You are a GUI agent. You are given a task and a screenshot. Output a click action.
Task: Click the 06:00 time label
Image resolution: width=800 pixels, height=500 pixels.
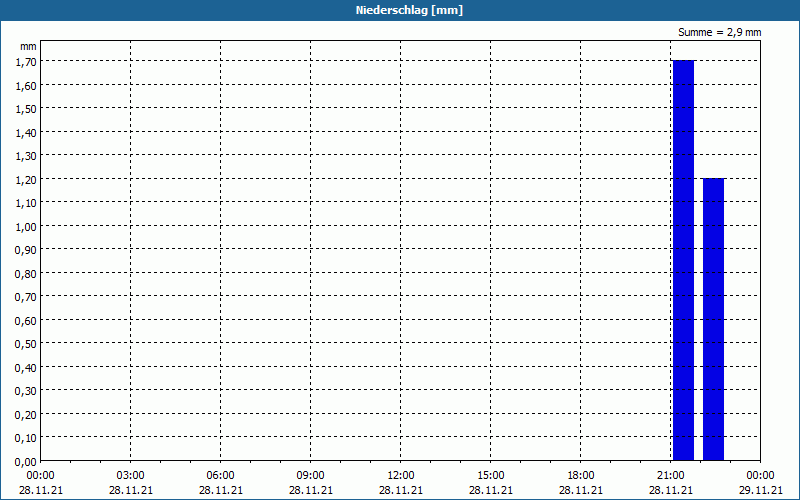tap(220, 476)
